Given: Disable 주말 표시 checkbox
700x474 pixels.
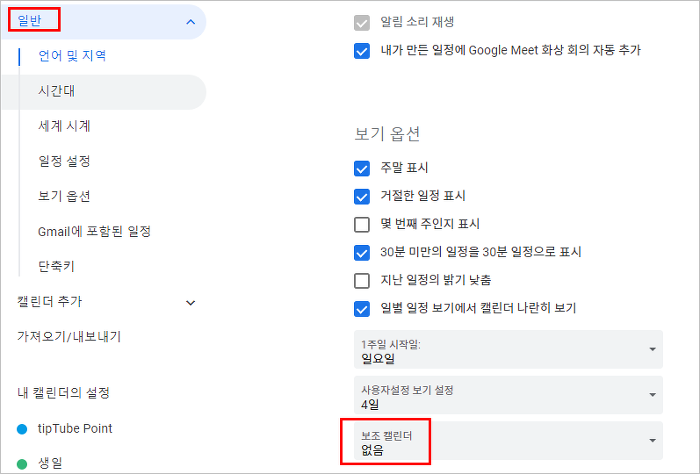Looking at the screenshot, I should coord(362,169).
